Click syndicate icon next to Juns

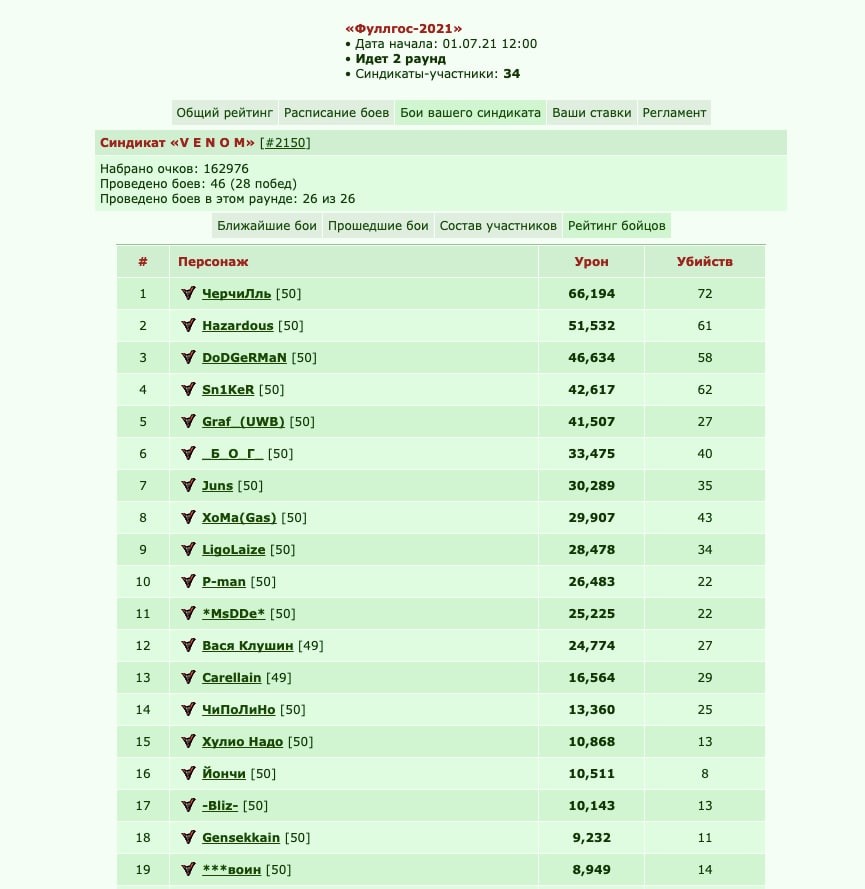click(x=188, y=485)
